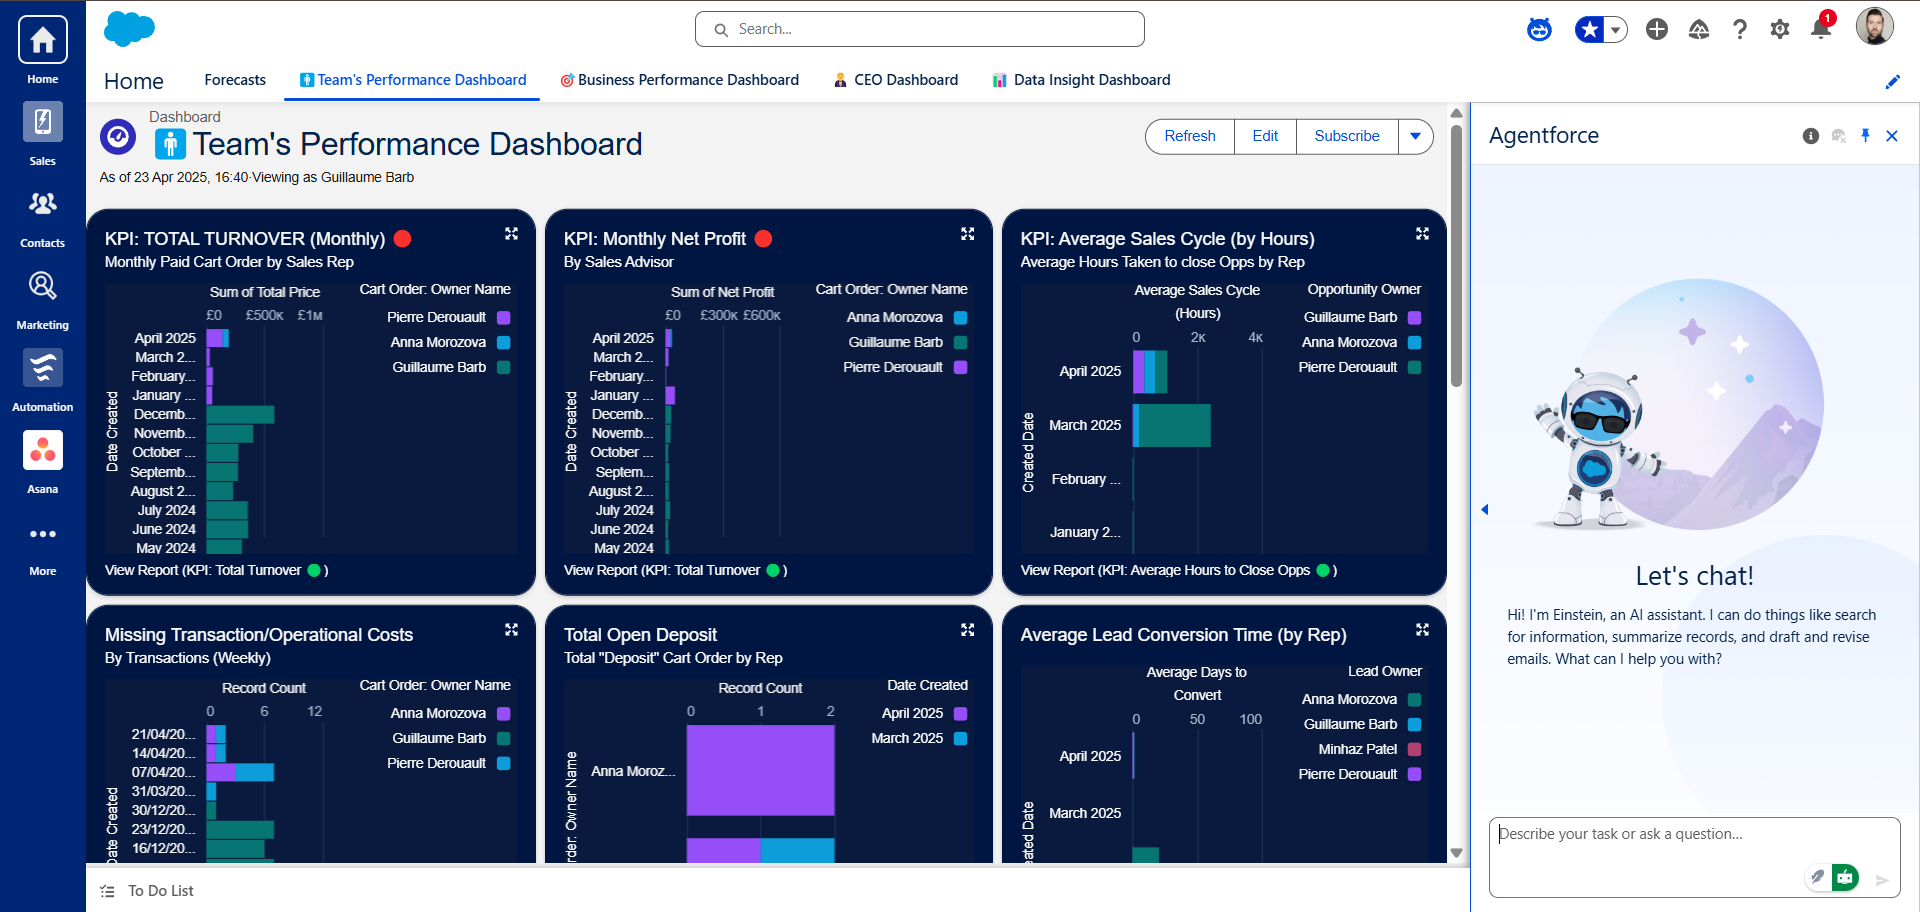Open the Setup gear icon
Screen dimensions: 1920x912
[1780, 30]
